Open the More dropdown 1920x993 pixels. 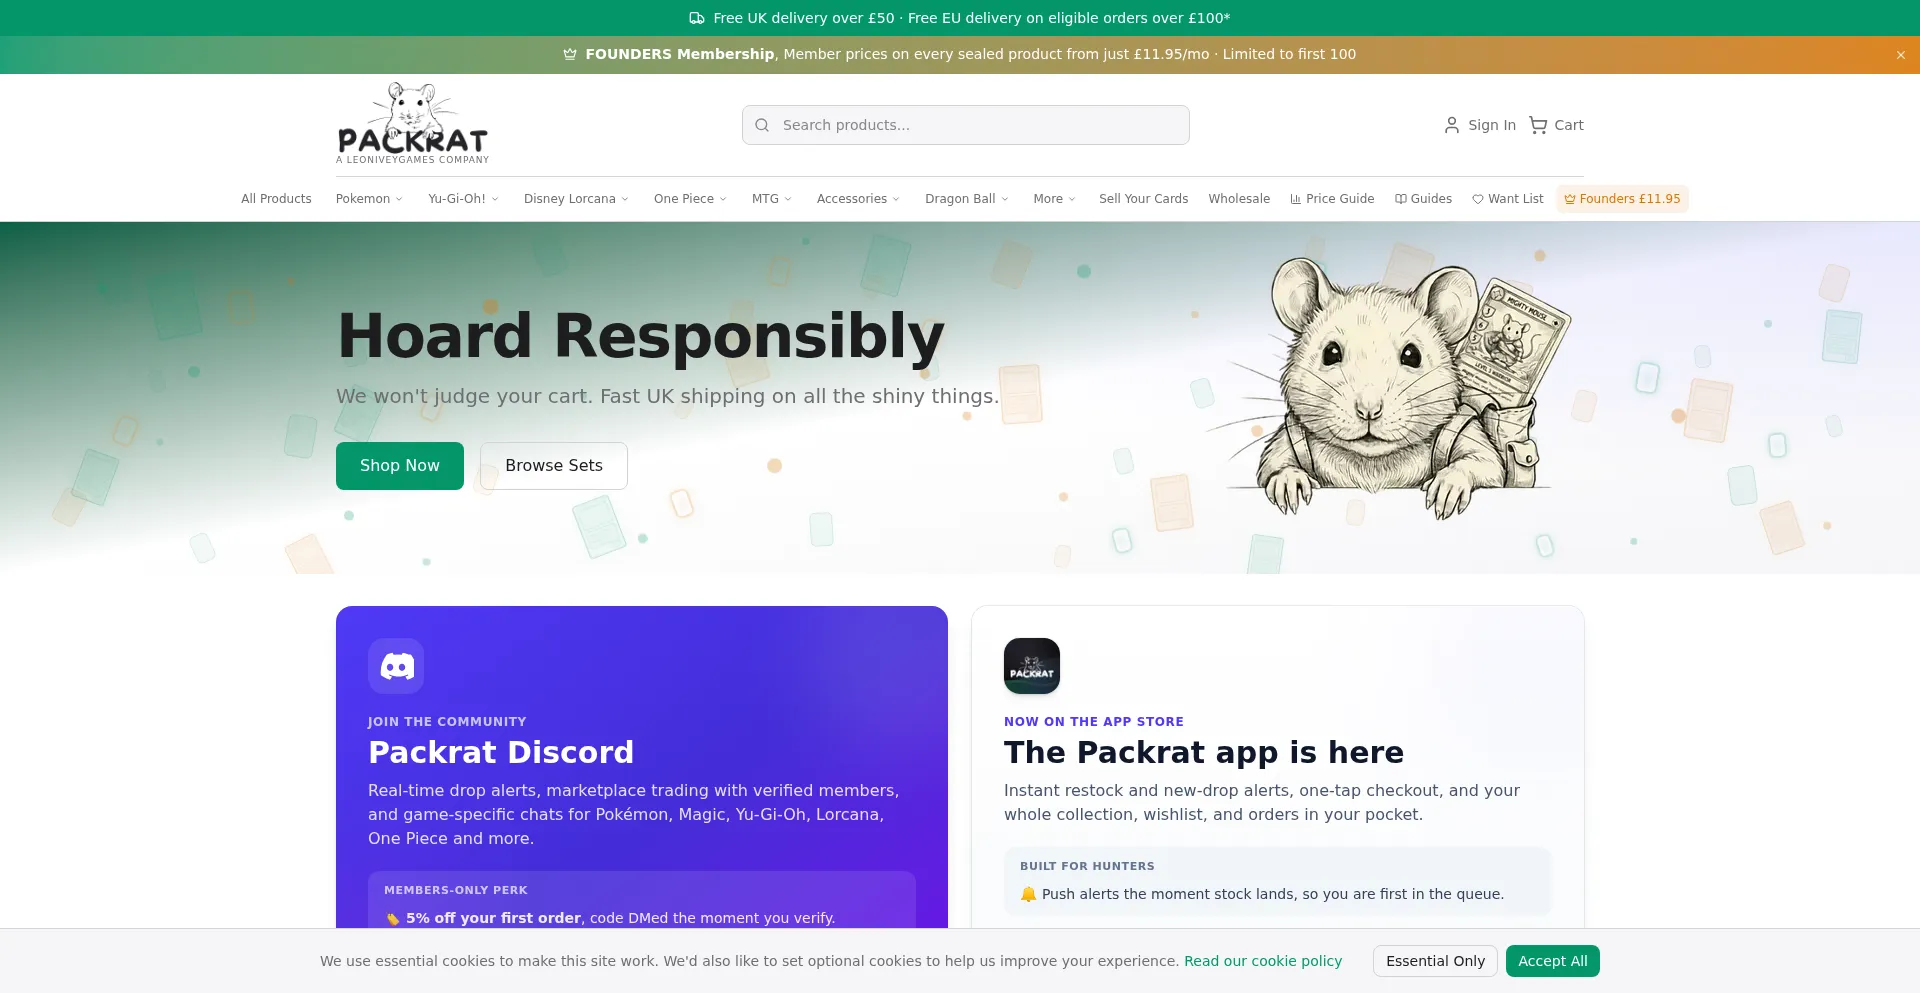(1054, 199)
